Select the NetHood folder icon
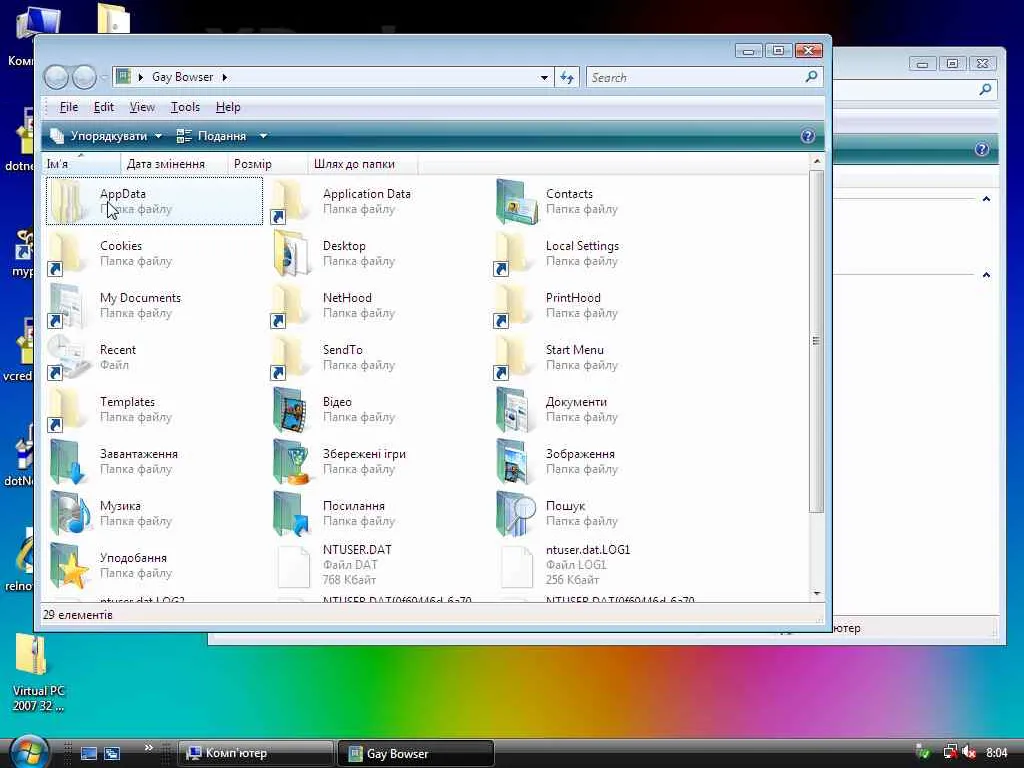Viewport: 1024px width, 768px height. [x=290, y=305]
